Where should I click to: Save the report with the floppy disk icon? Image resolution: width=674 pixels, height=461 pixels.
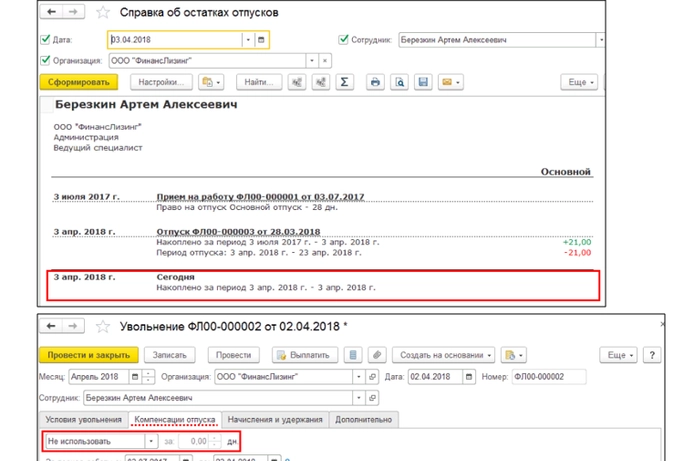point(423,82)
